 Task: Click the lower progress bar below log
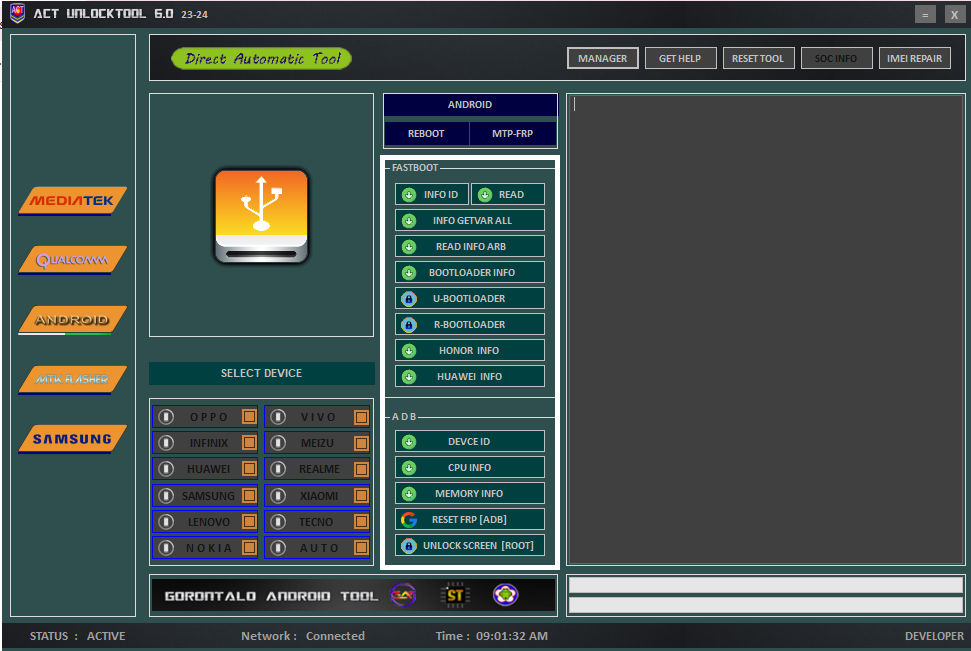pos(766,605)
